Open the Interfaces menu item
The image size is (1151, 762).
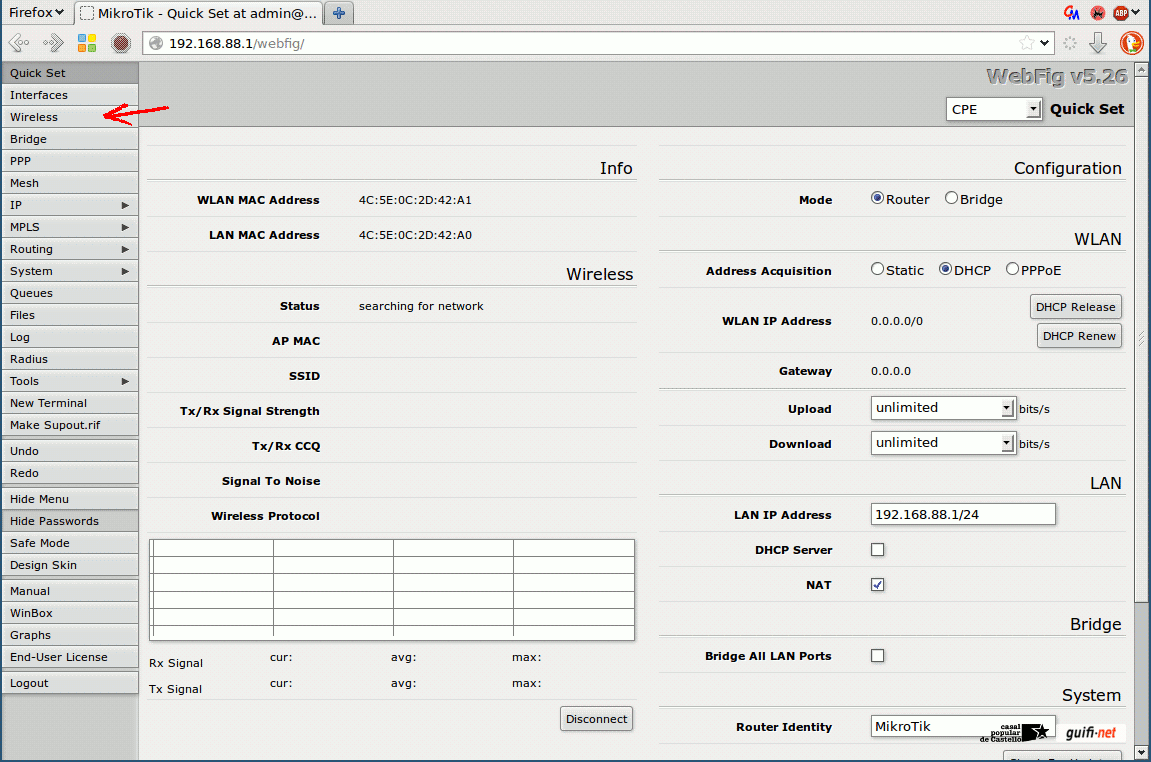click(69, 95)
